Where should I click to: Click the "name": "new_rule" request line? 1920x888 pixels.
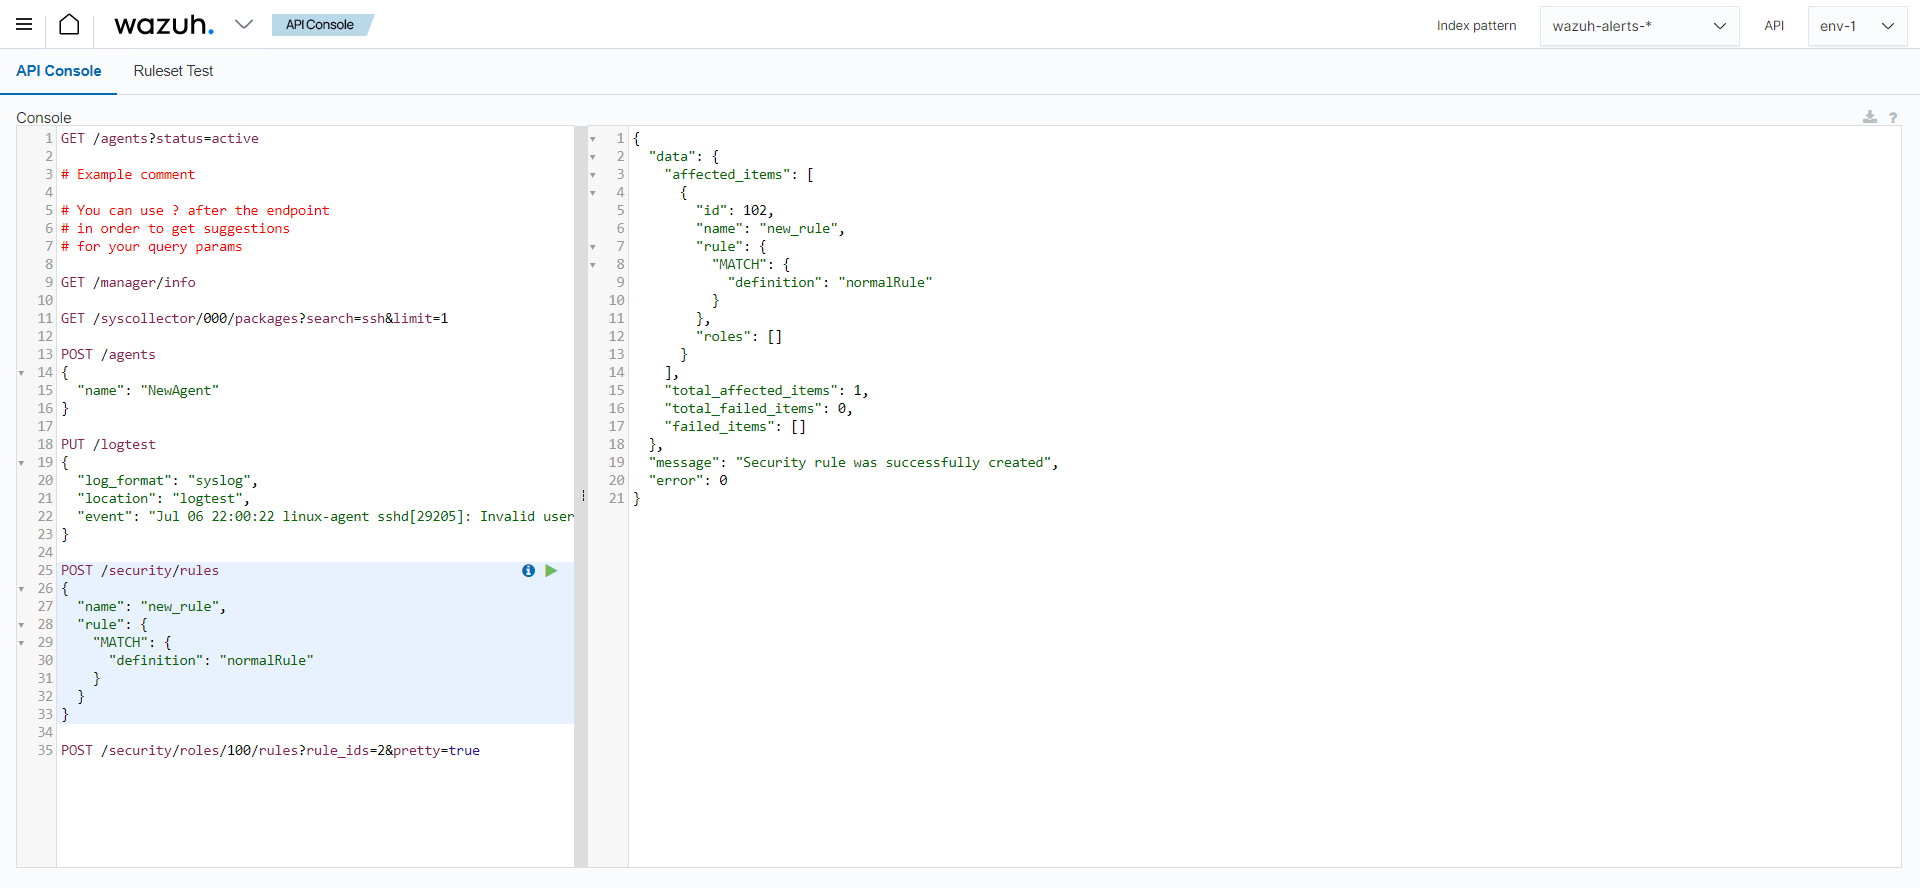[152, 607]
